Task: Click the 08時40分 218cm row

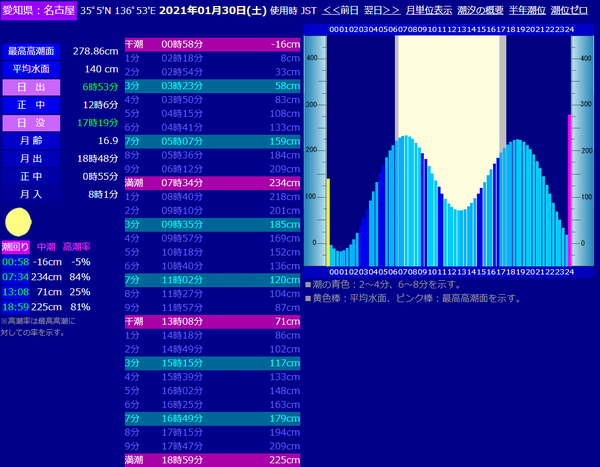Action: tap(212, 197)
